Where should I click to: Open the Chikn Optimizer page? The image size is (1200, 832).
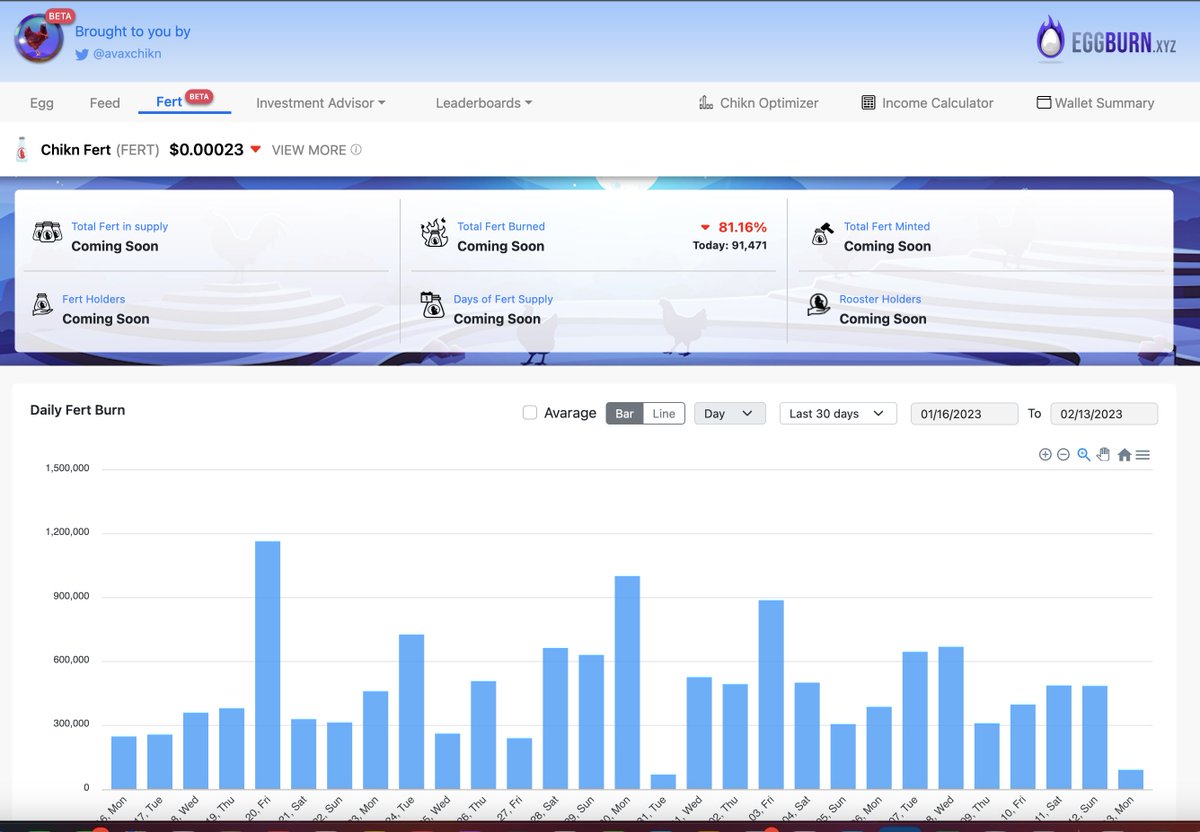tap(758, 103)
